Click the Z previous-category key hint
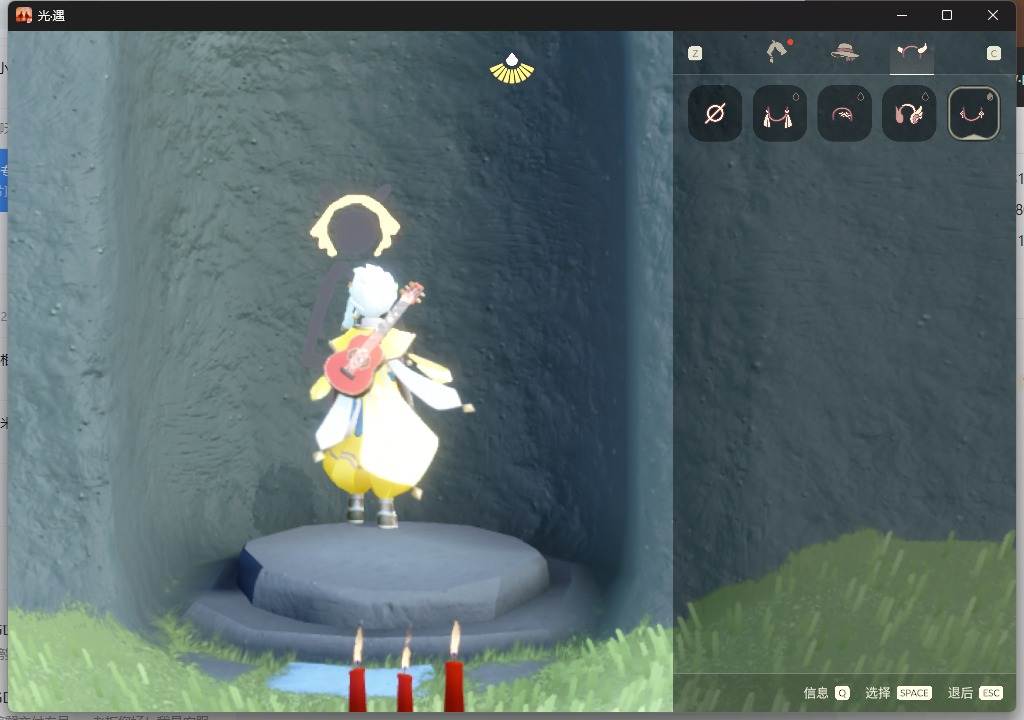The image size is (1024, 720). [695, 53]
